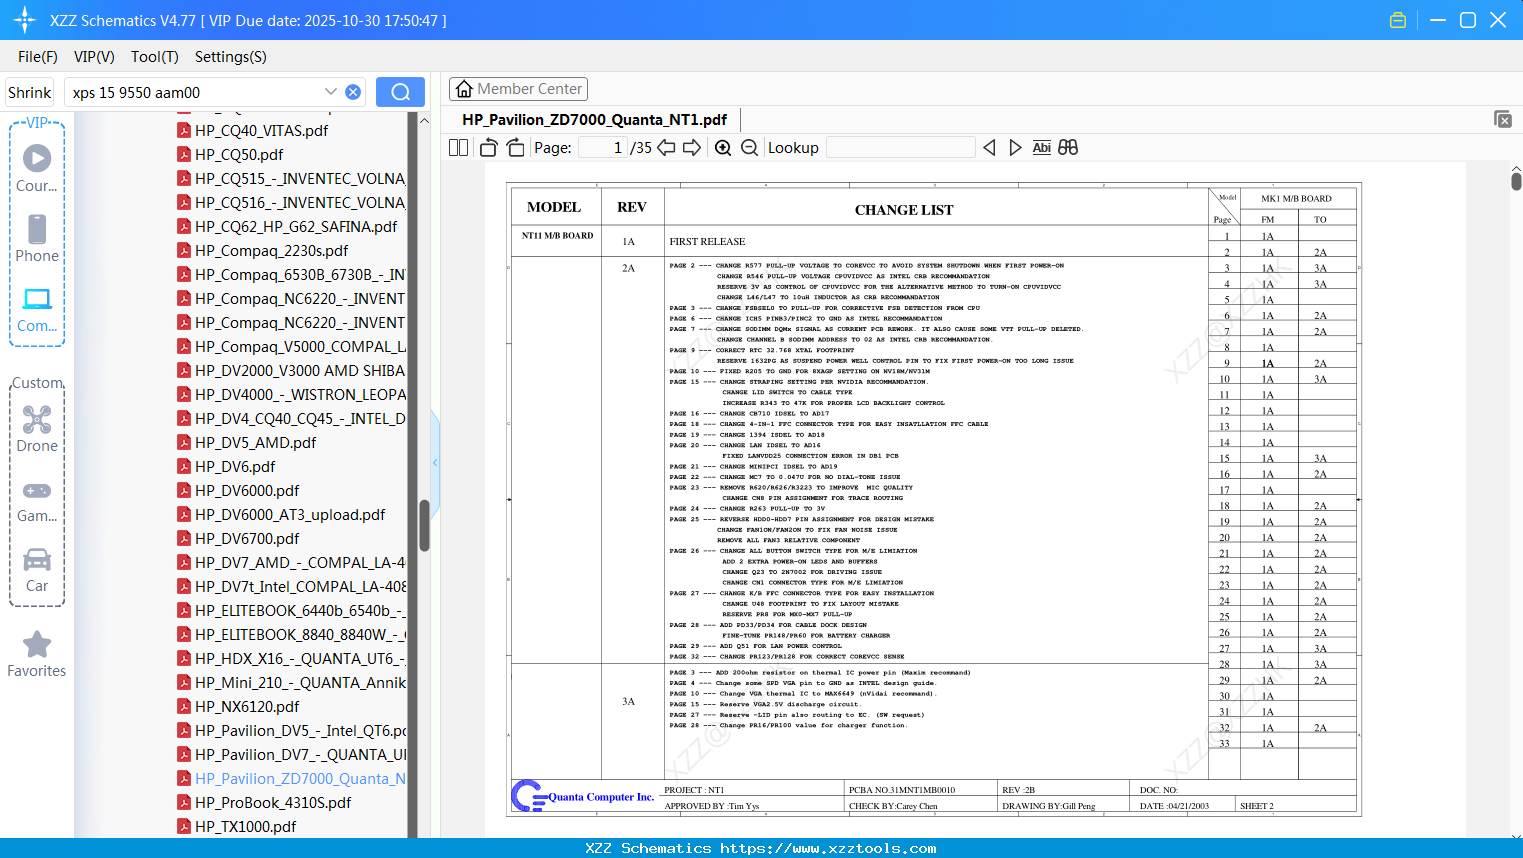The image size is (1523, 858).
Task: Click the blue search button
Action: pos(400,92)
